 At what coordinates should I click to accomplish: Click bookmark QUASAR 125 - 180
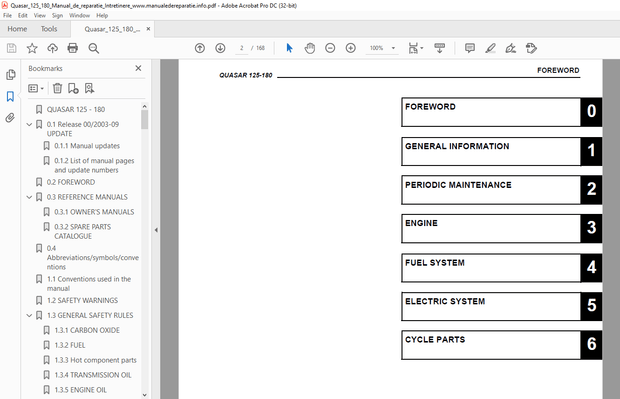click(x=76, y=110)
